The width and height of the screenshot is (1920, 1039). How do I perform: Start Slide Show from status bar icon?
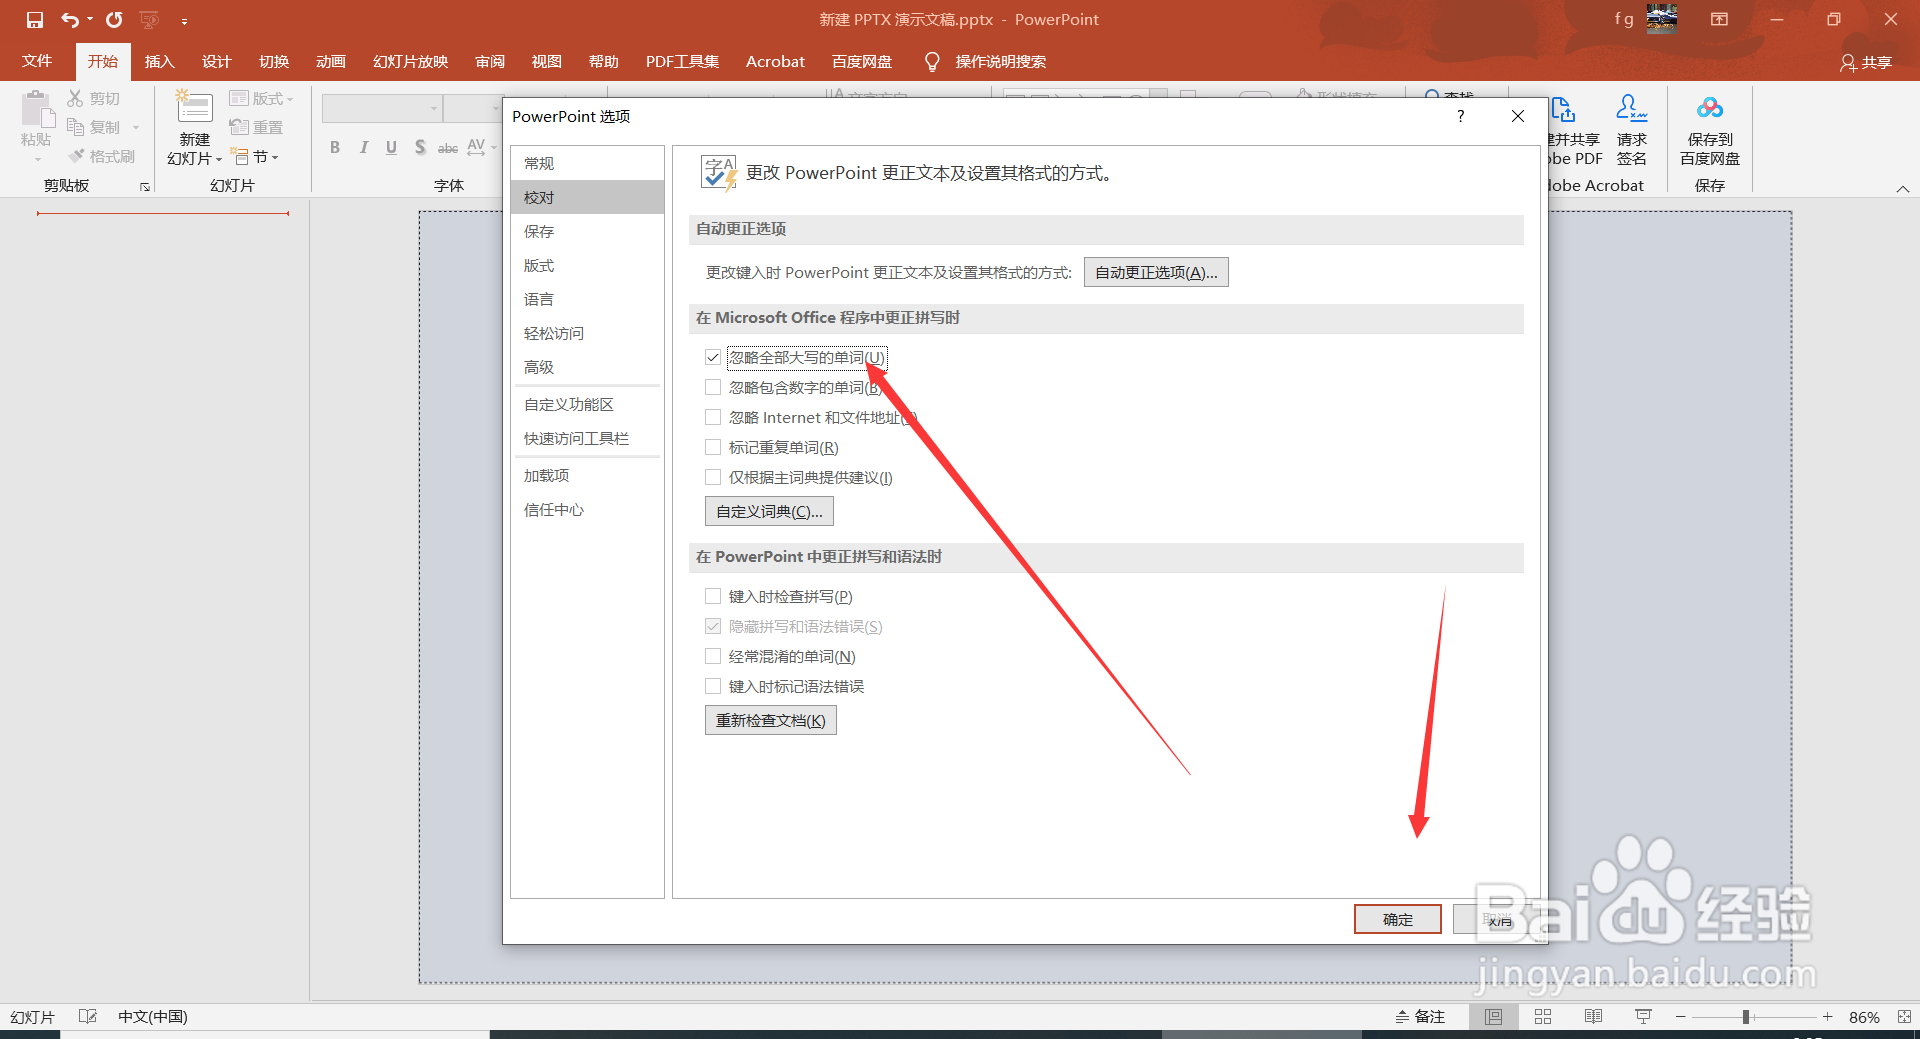1643,1016
